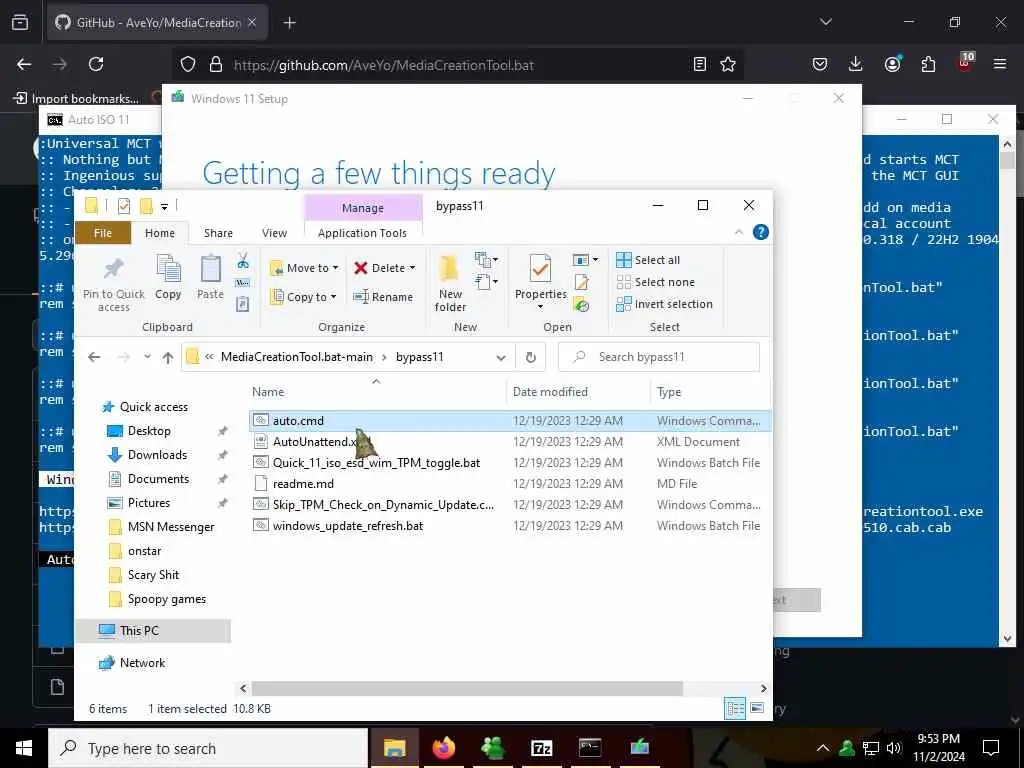Create a New folder from ribbon

click(x=450, y=284)
